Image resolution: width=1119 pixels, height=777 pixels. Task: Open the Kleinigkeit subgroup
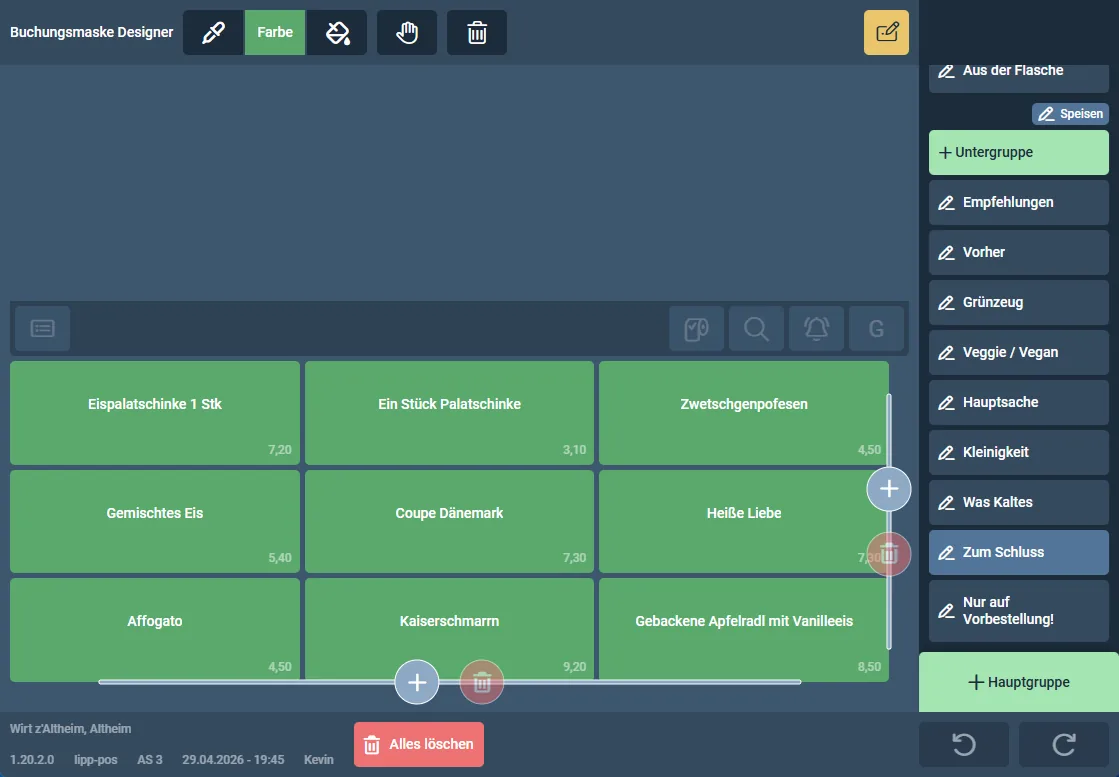pos(1018,452)
